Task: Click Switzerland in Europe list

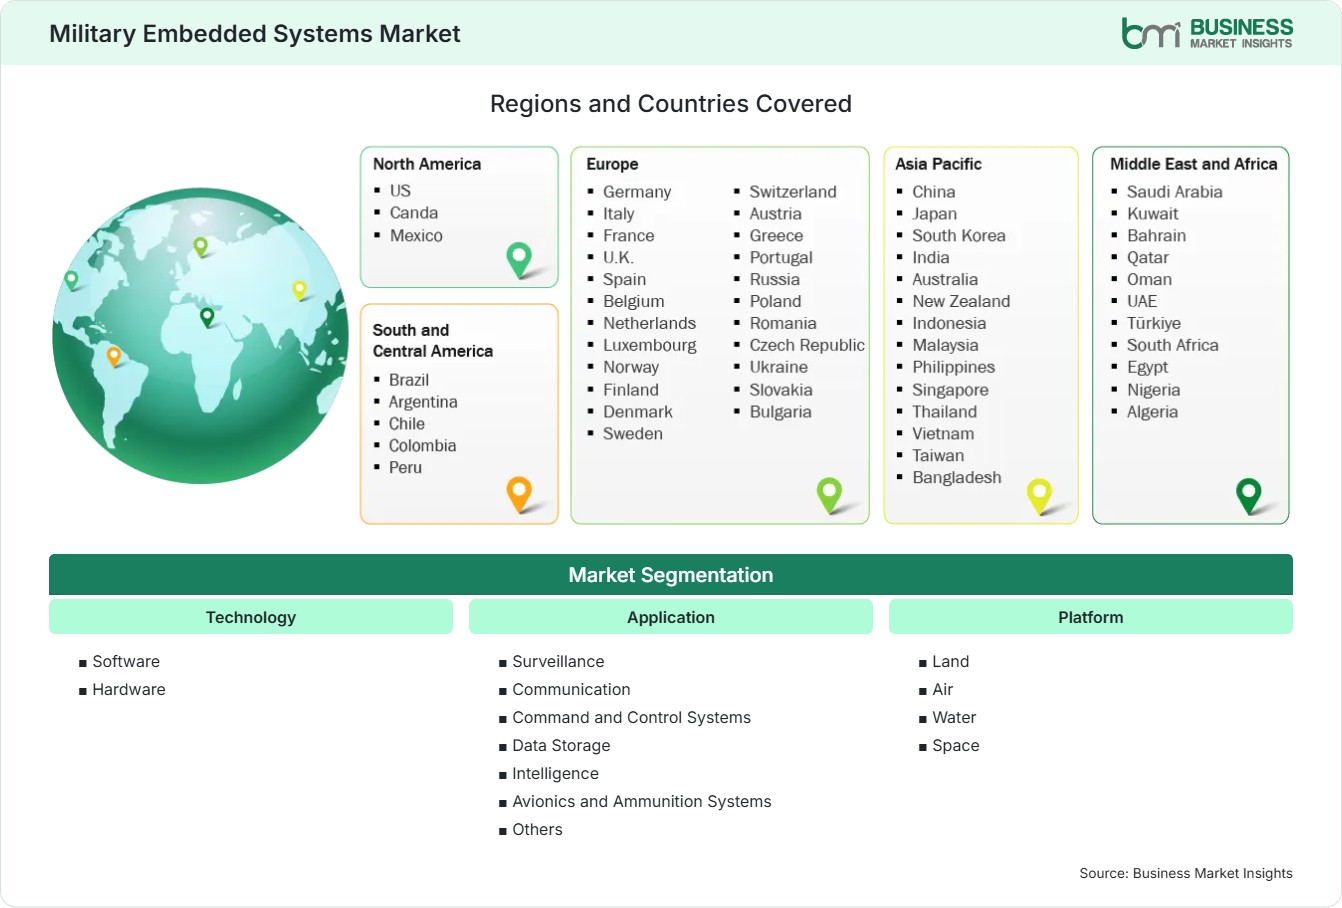Action: point(793,192)
